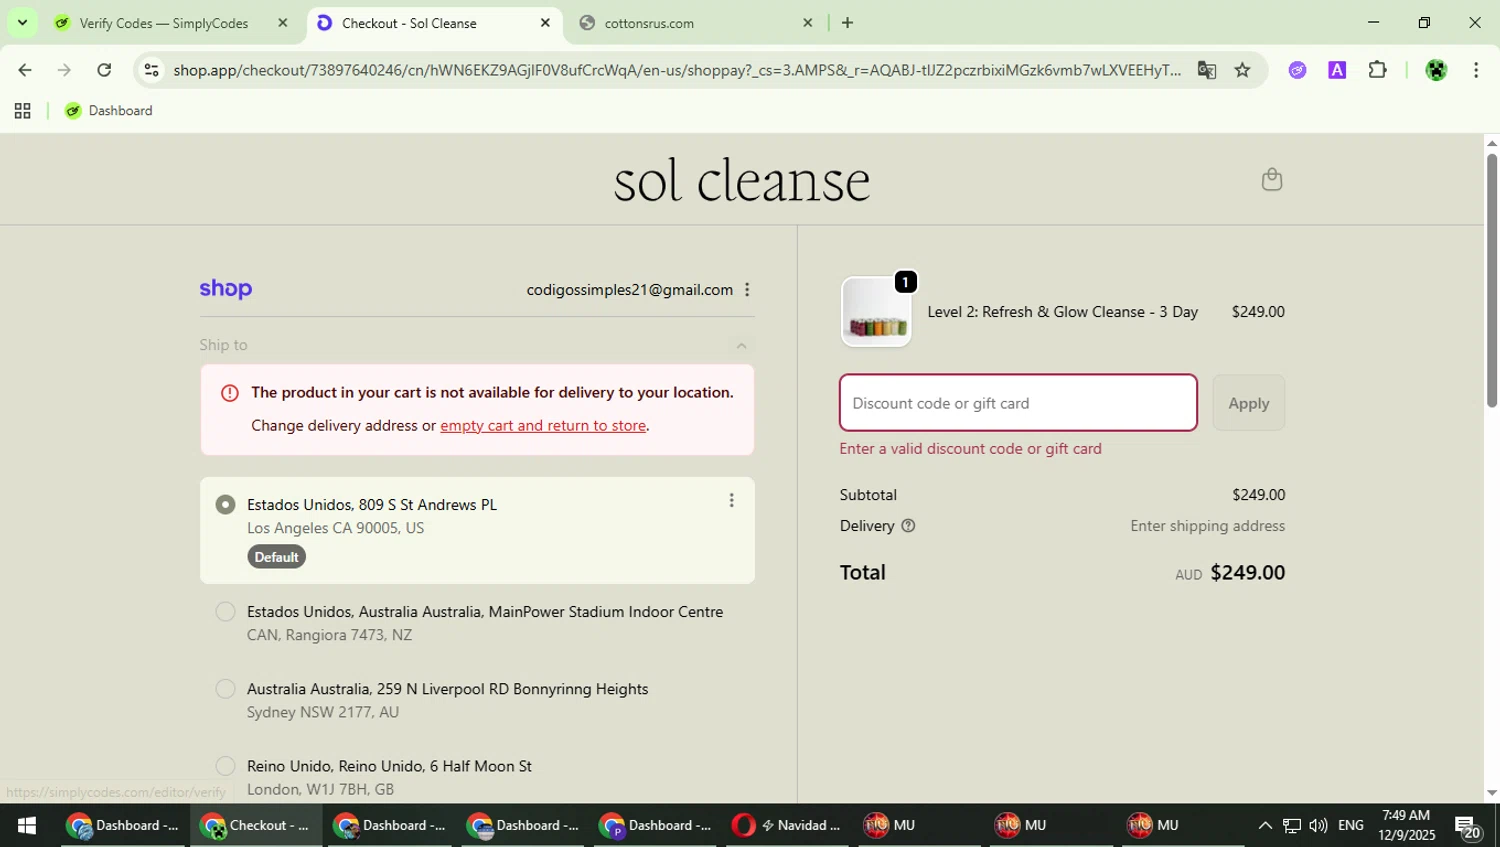
Task: Select the 809 S St Andrews PL address radio button
Action: click(x=226, y=505)
